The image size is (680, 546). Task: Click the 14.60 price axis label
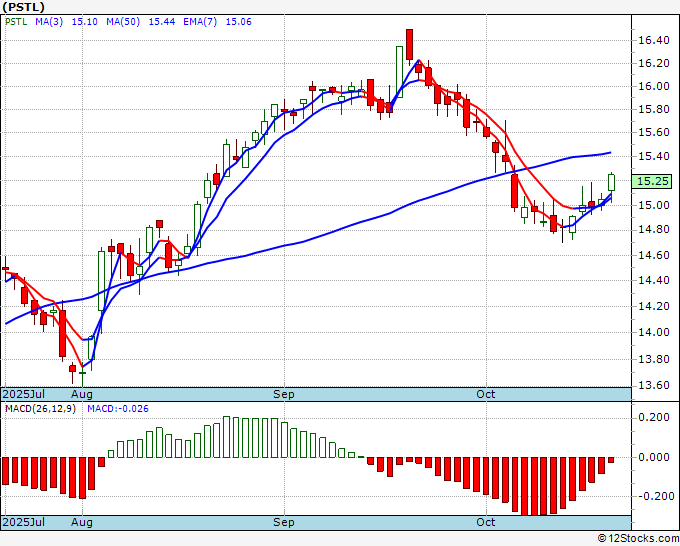[x=654, y=255]
